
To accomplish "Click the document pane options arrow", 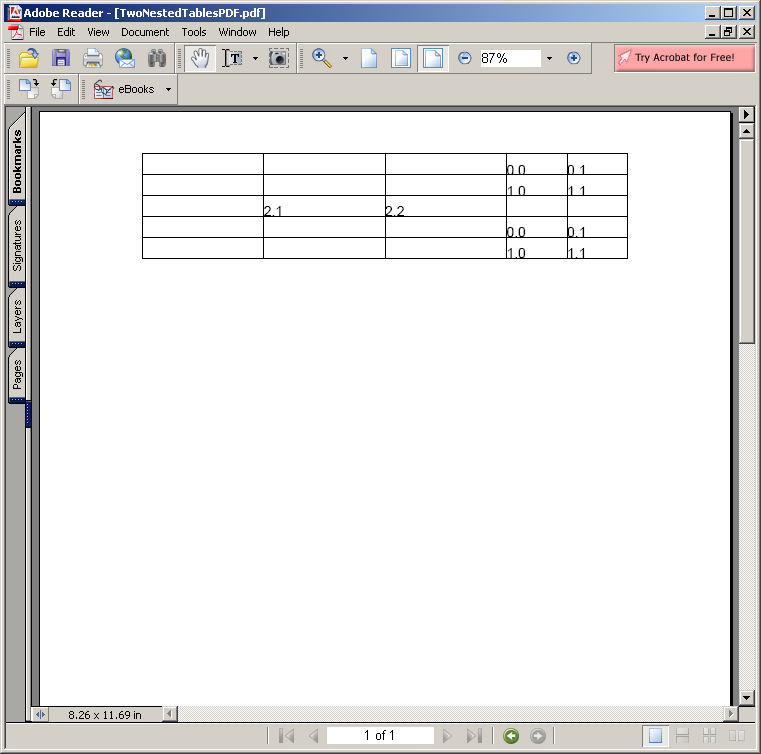I will 746,115.
